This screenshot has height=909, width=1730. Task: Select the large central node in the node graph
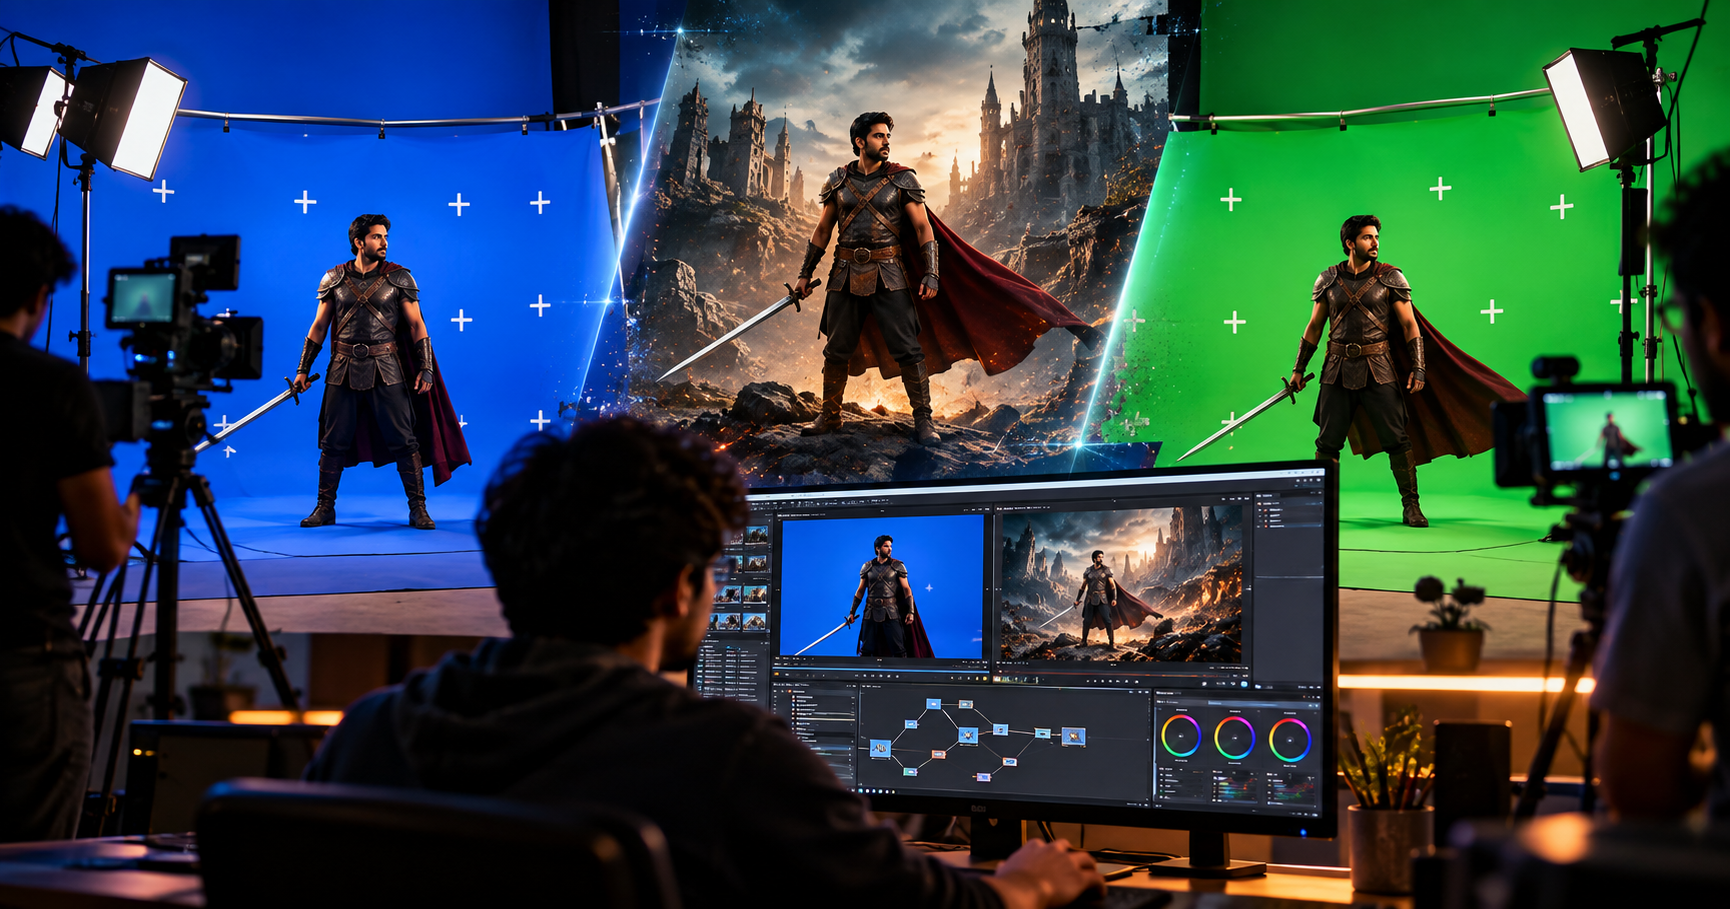click(968, 735)
